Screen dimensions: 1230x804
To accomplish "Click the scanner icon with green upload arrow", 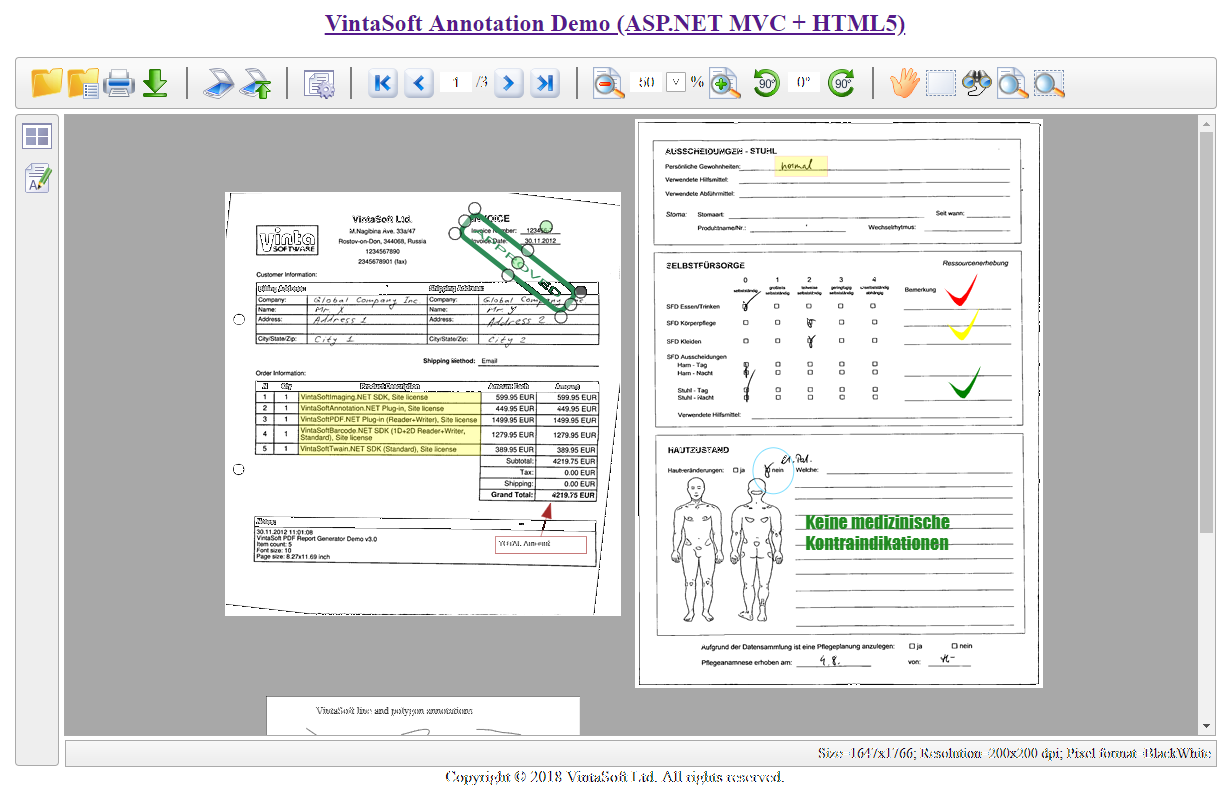I will click(x=255, y=82).
